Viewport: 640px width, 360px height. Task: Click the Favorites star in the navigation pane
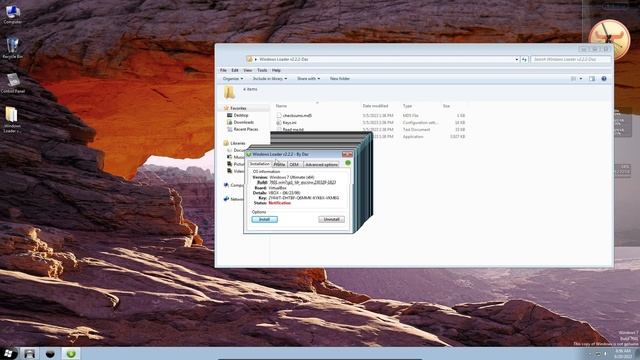pyautogui.click(x=226, y=108)
